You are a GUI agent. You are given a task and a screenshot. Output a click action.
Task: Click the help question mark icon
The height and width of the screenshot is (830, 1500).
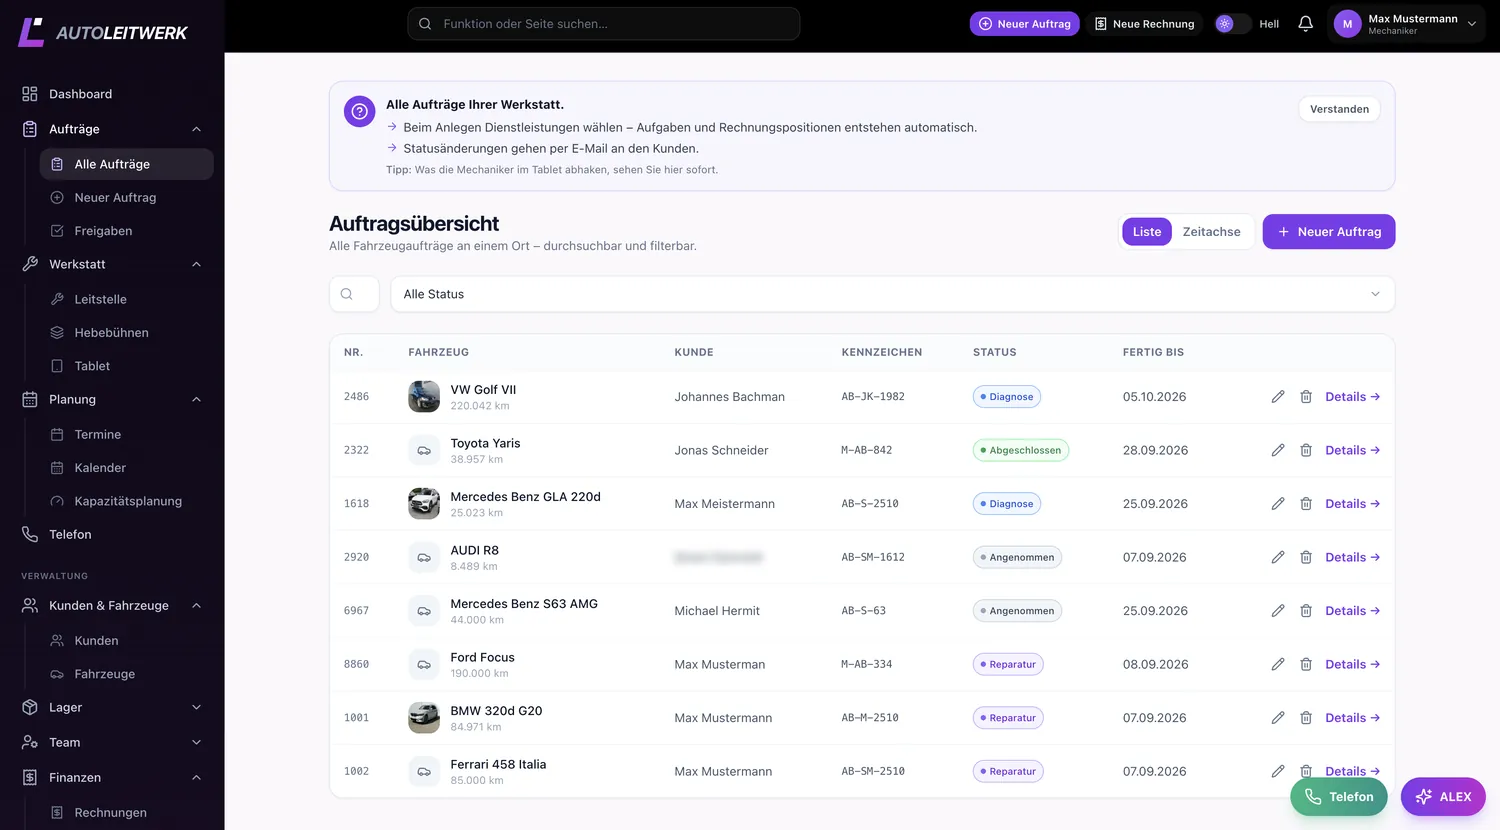pos(359,111)
